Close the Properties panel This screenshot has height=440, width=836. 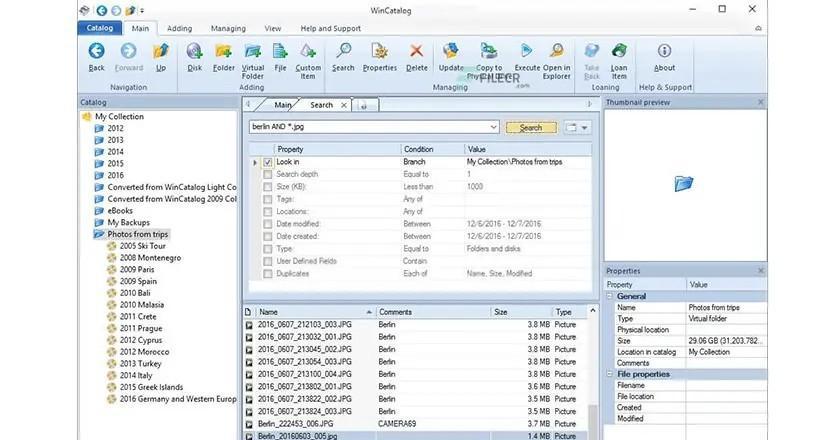click(761, 271)
